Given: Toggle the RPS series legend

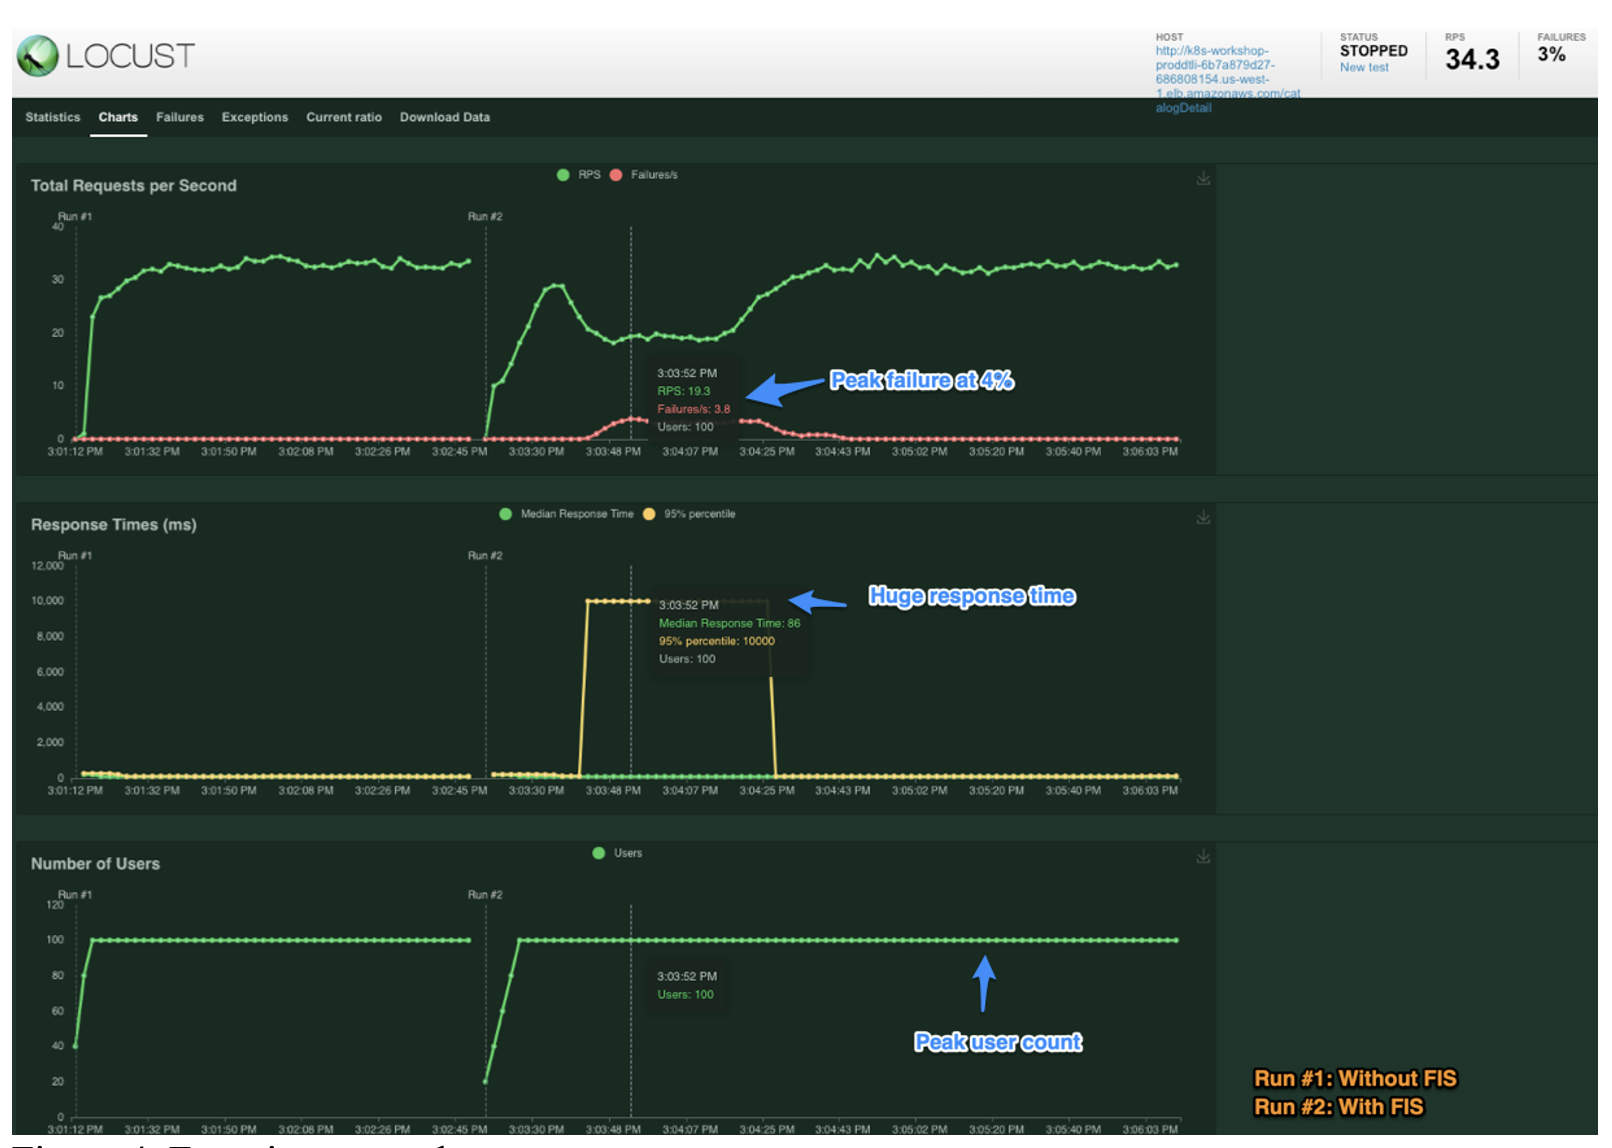Looking at the screenshot, I should point(579,175).
